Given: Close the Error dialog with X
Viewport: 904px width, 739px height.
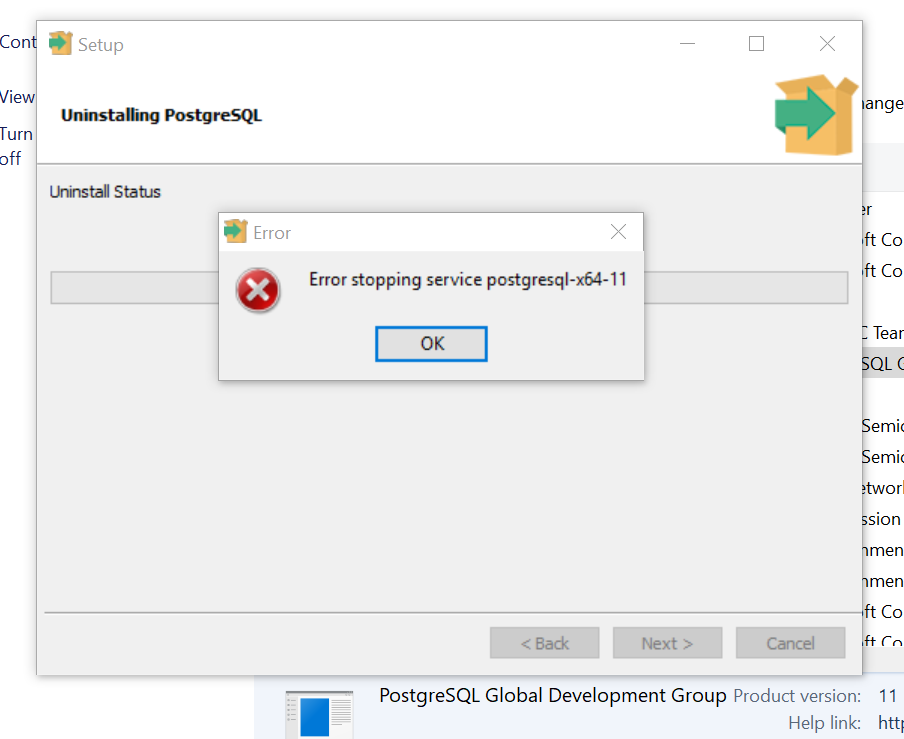Looking at the screenshot, I should 618,232.
